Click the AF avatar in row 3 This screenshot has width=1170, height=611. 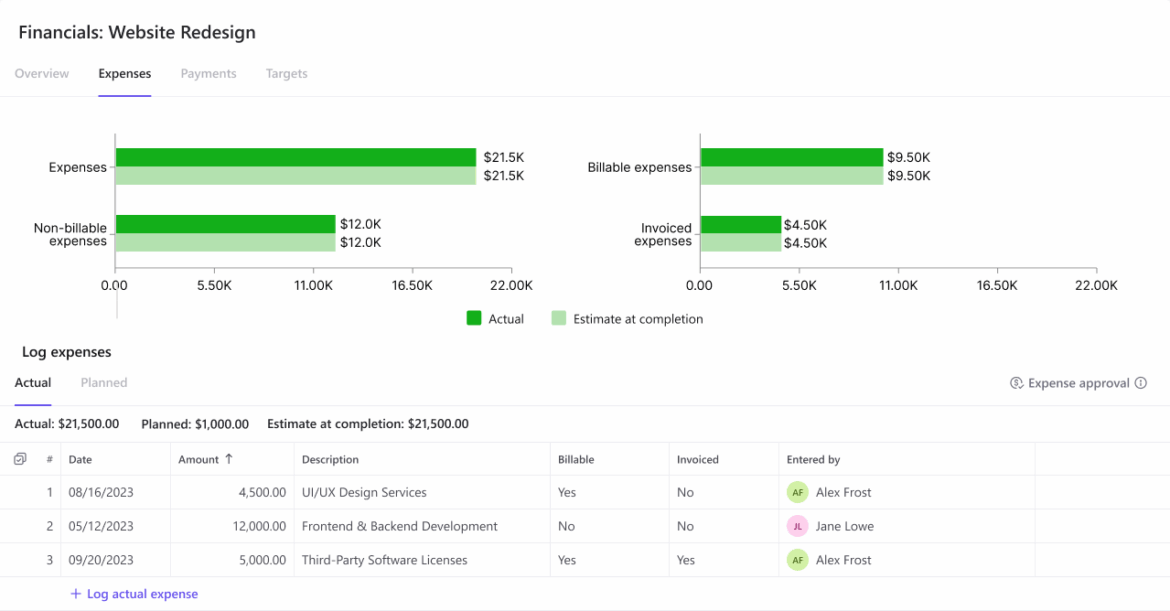(x=798, y=560)
